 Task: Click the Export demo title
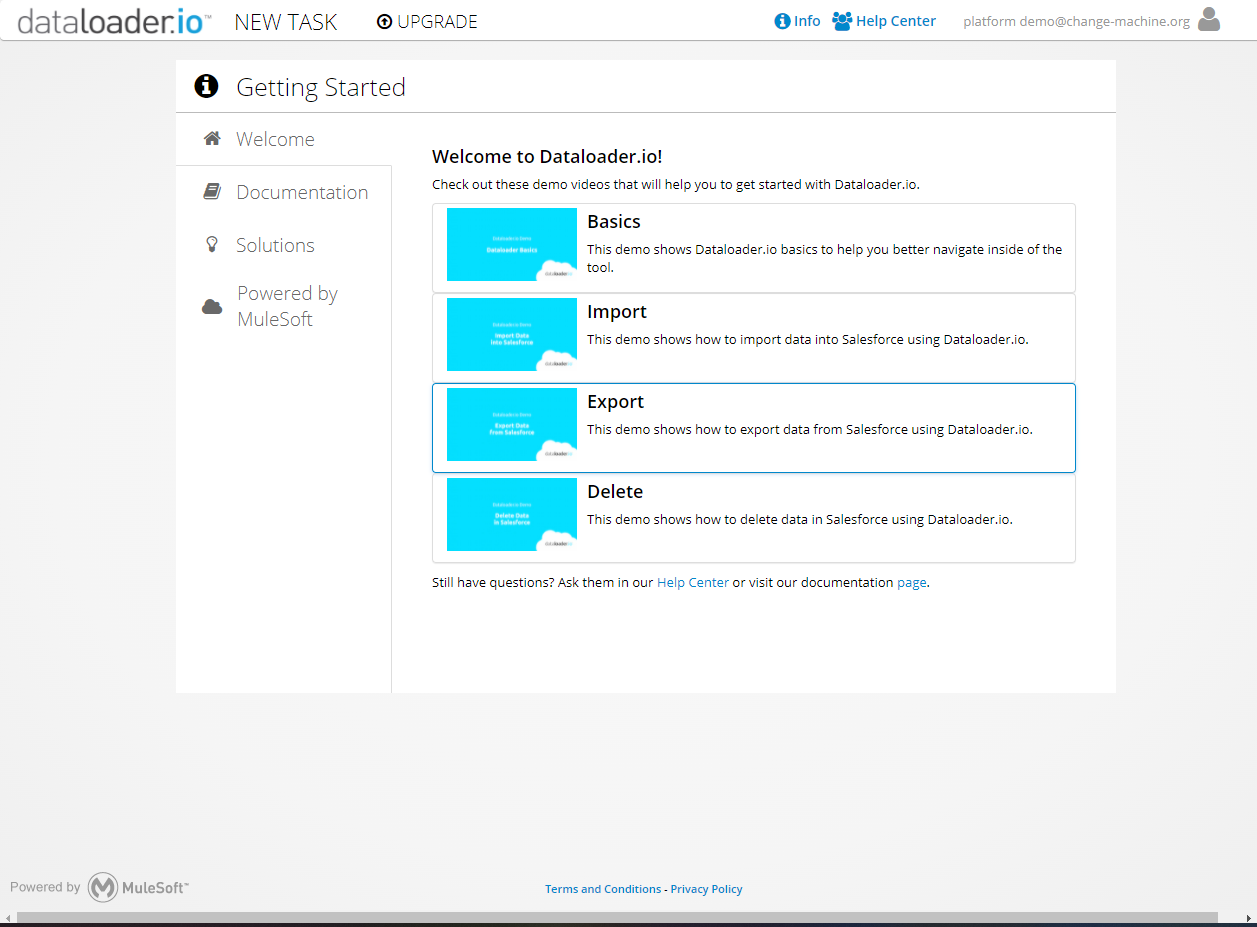(x=616, y=402)
